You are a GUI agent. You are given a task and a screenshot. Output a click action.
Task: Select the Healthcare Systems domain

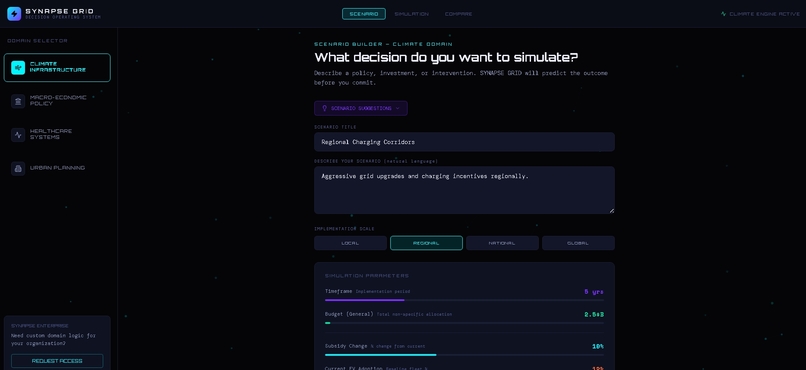(57, 135)
